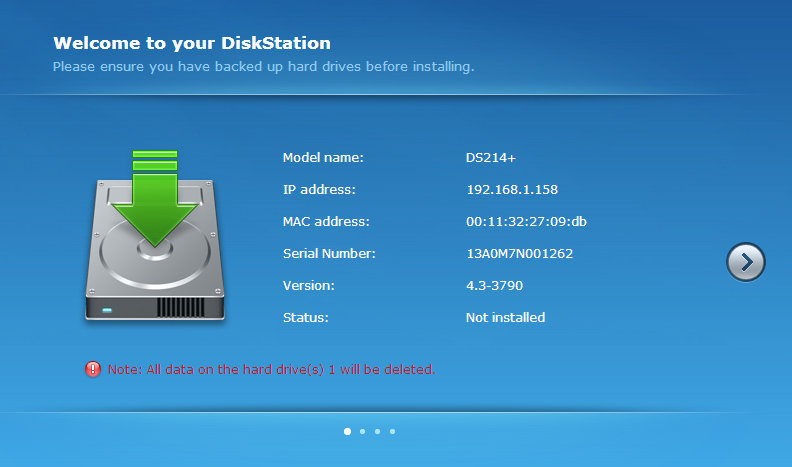The width and height of the screenshot is (792, 467).
Task: Click the status value Not installed
Action: click(x=506, y=318)
